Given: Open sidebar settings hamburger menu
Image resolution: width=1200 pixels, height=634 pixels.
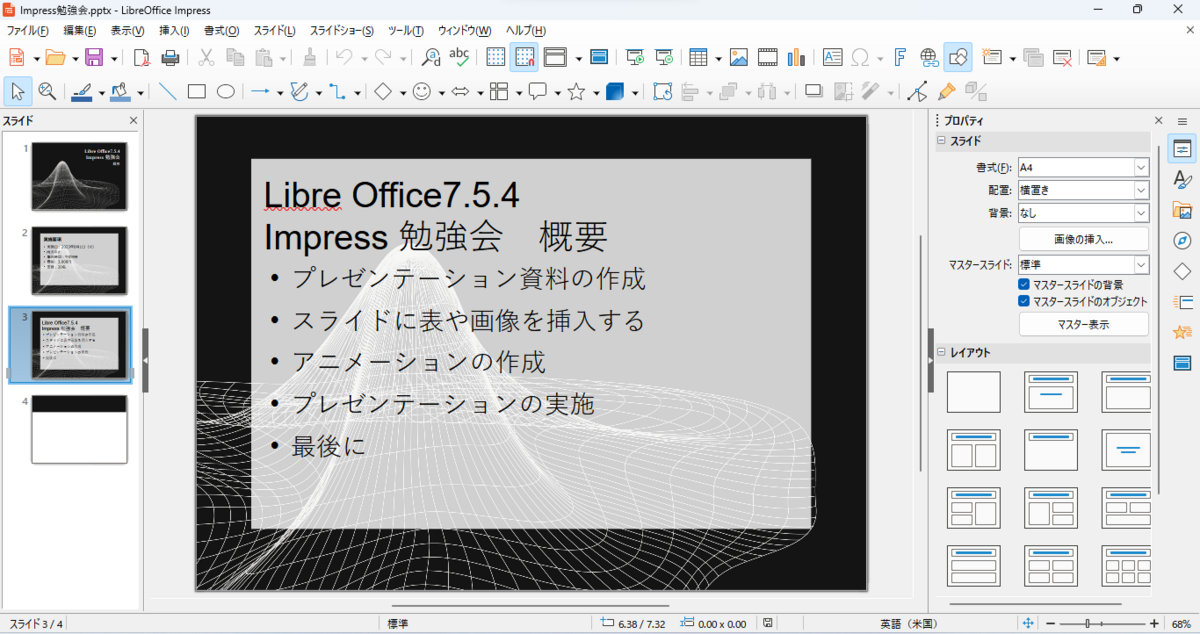Looking at the screenshot, I should (1182, 120).
